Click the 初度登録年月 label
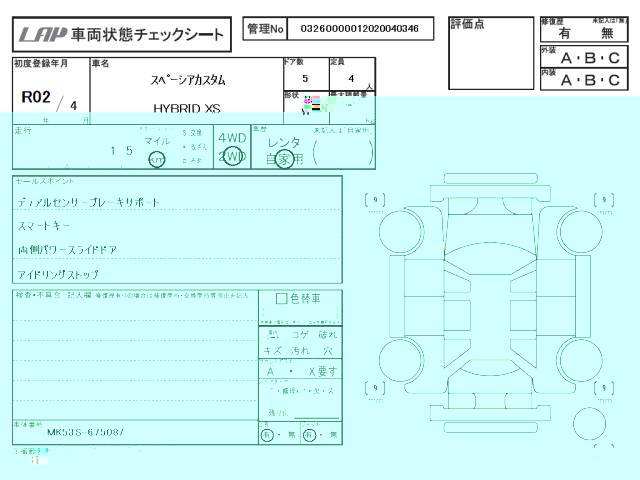Screen dimensions: 640x480 pyautogui.click(x=41, y=64)
